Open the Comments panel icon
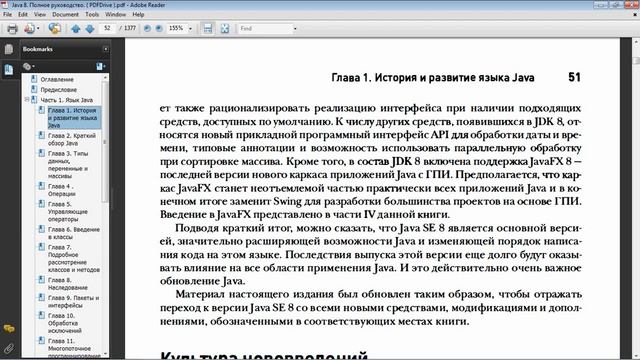Viewport: 640px width, 360px height. click(9, 328)
